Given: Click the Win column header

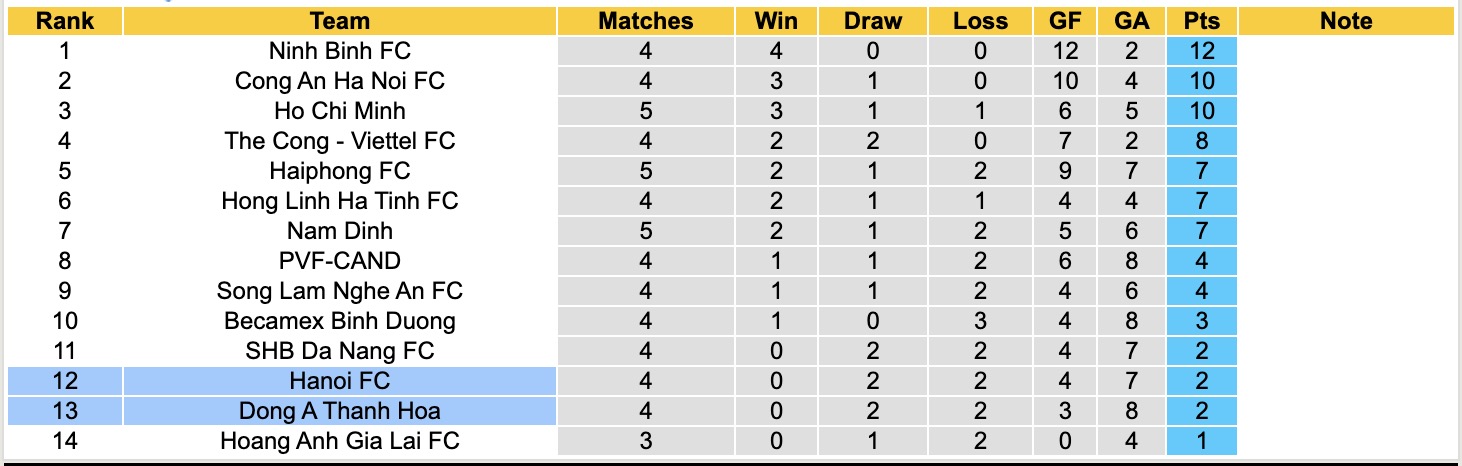Looking at the screenshot, I should coord(777,21).
